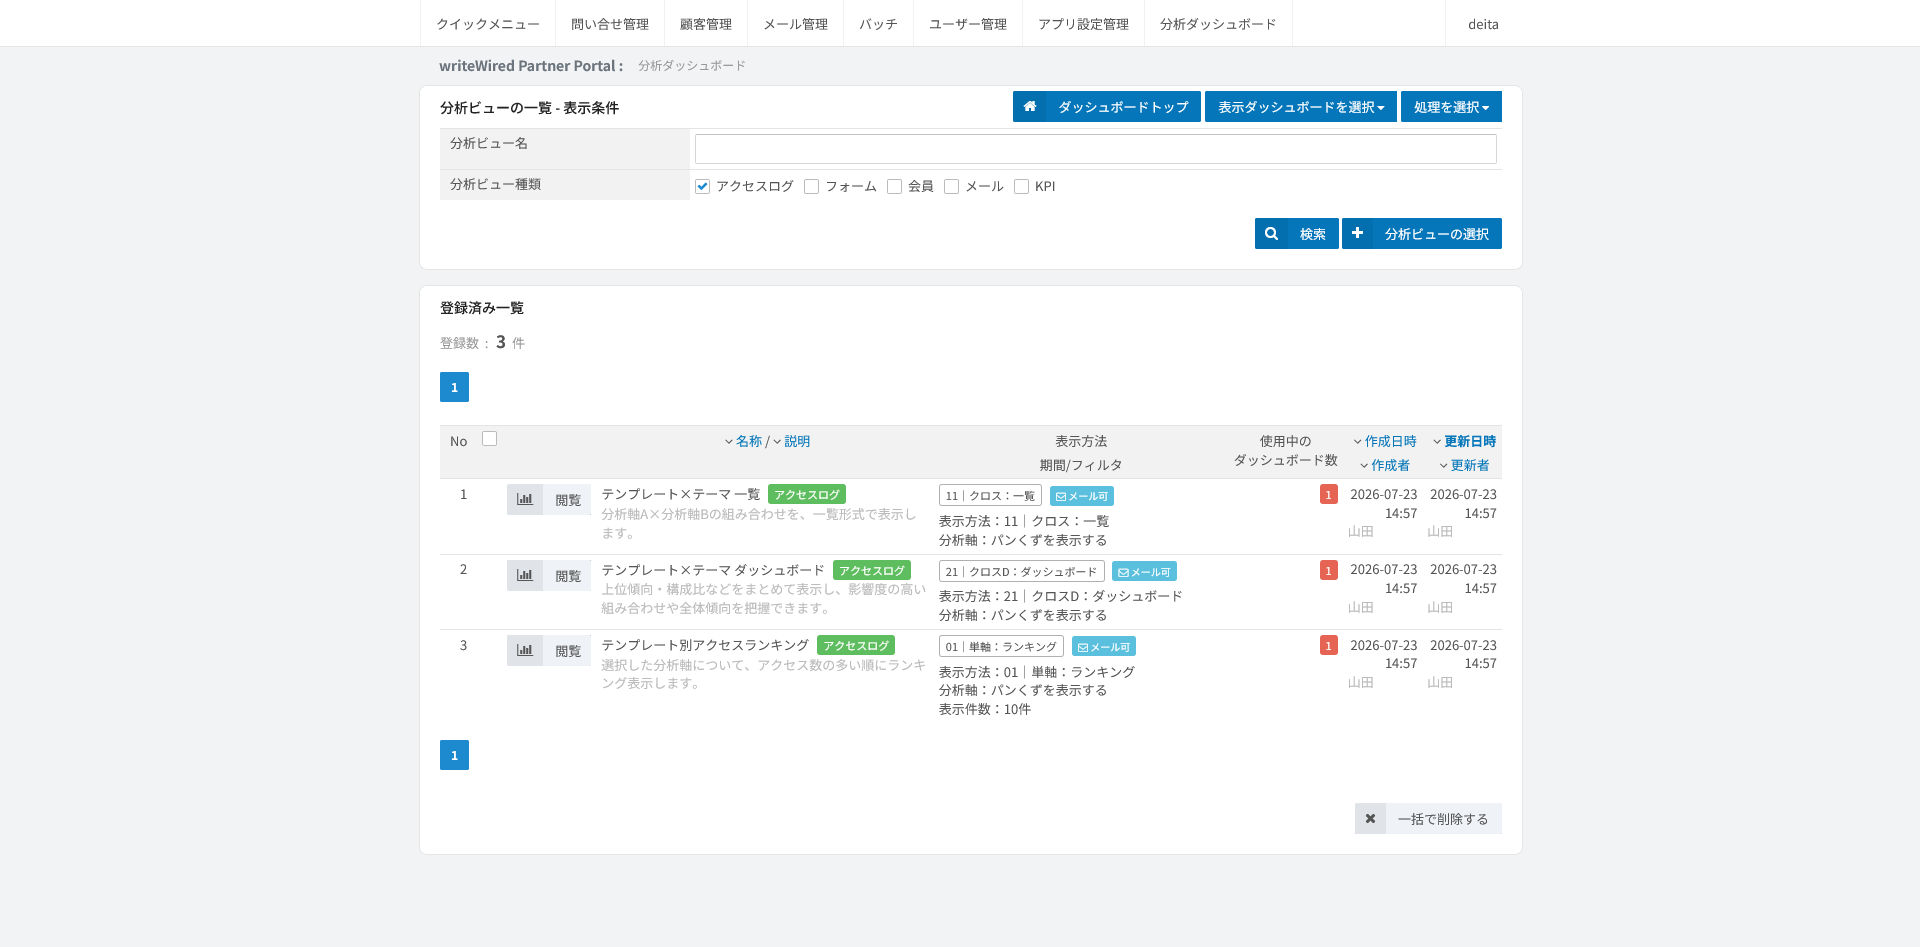Image resolution: width=1920 pixels, height=947 pixels.
Task: Click top pagination page 1
Action: pyautogui.click(x=454, y=387)
